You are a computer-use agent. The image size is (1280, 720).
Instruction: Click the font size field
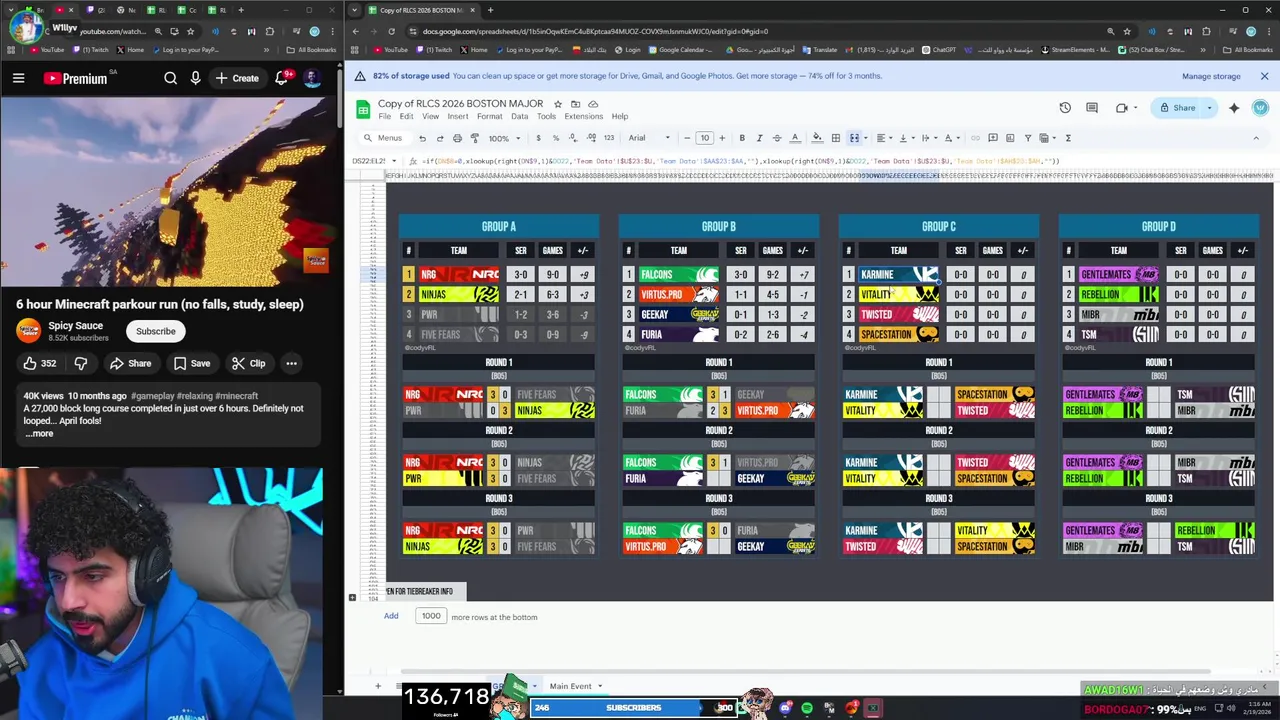(704, 138)
